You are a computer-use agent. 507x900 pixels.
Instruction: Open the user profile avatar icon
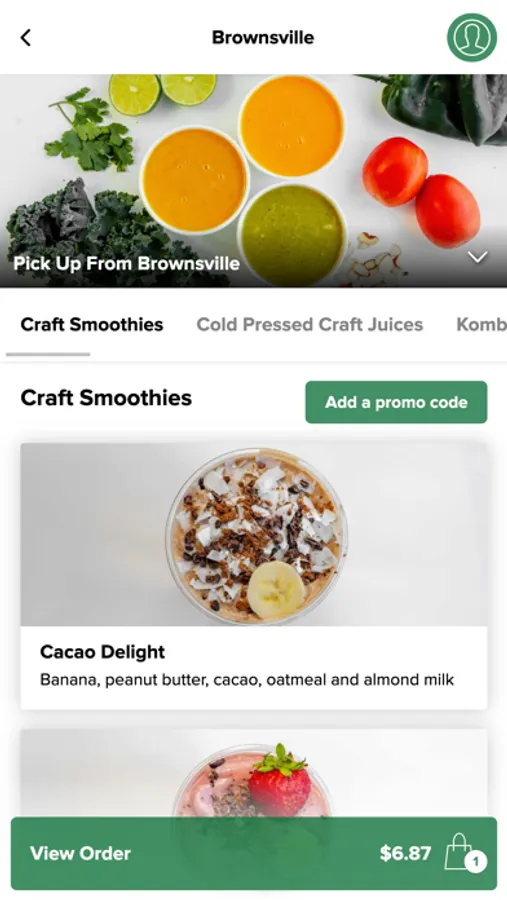click(x=471, y=37)
